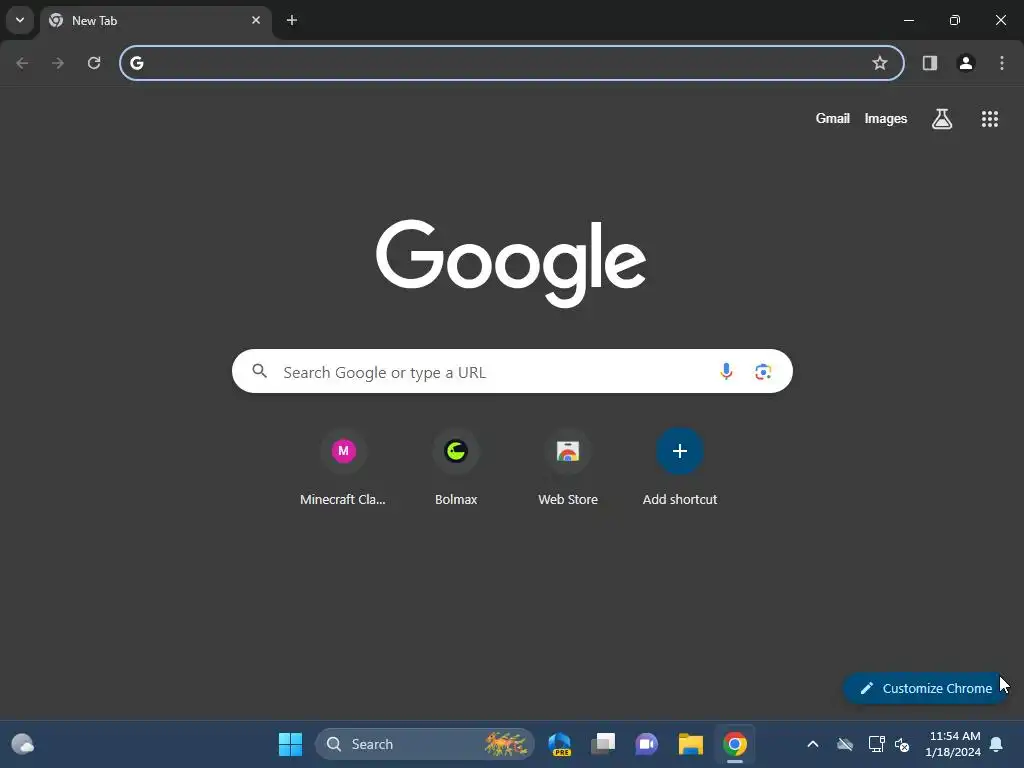The height and width of the screenshot is (768, 1024).
Task: Go back with the back arrow
Action: (22, 63)
